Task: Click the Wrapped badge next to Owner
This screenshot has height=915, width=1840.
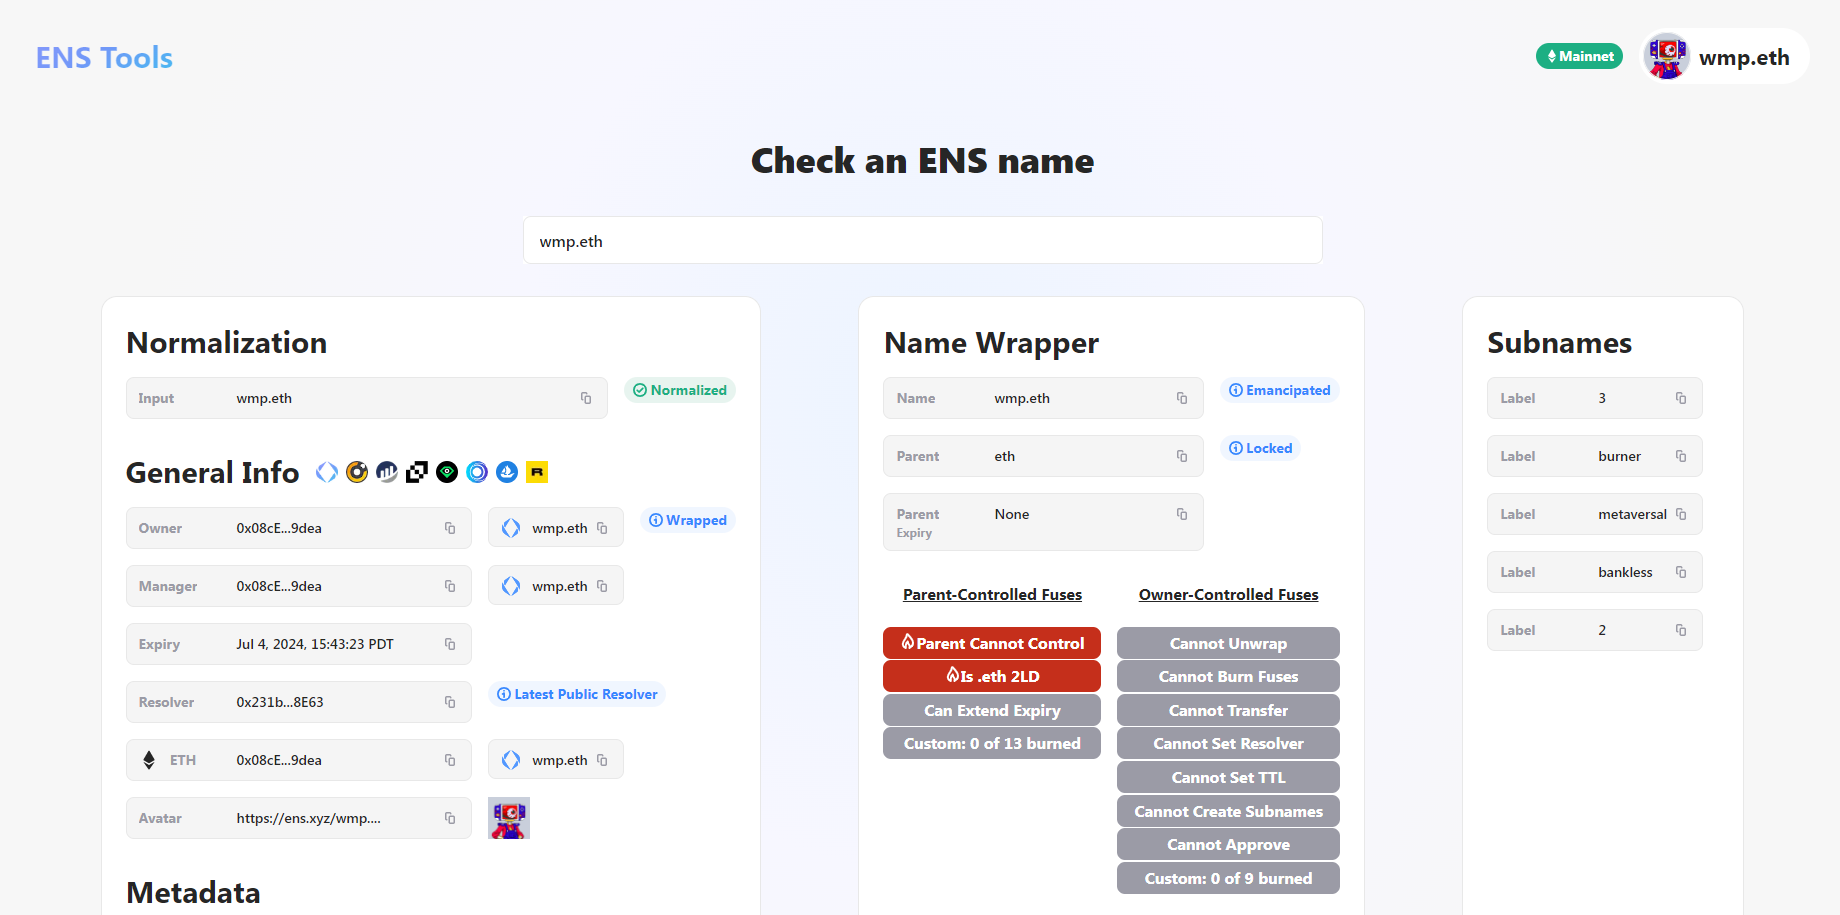Action: (687, 520)
